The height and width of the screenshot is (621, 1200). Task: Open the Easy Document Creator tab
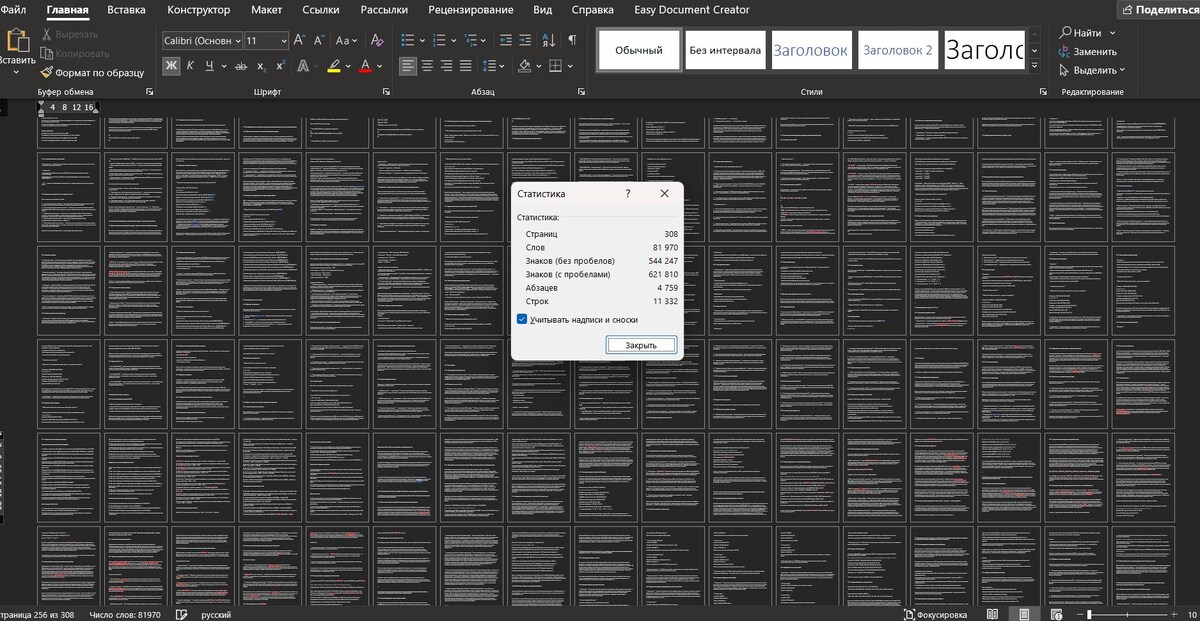tap(691, 10)
